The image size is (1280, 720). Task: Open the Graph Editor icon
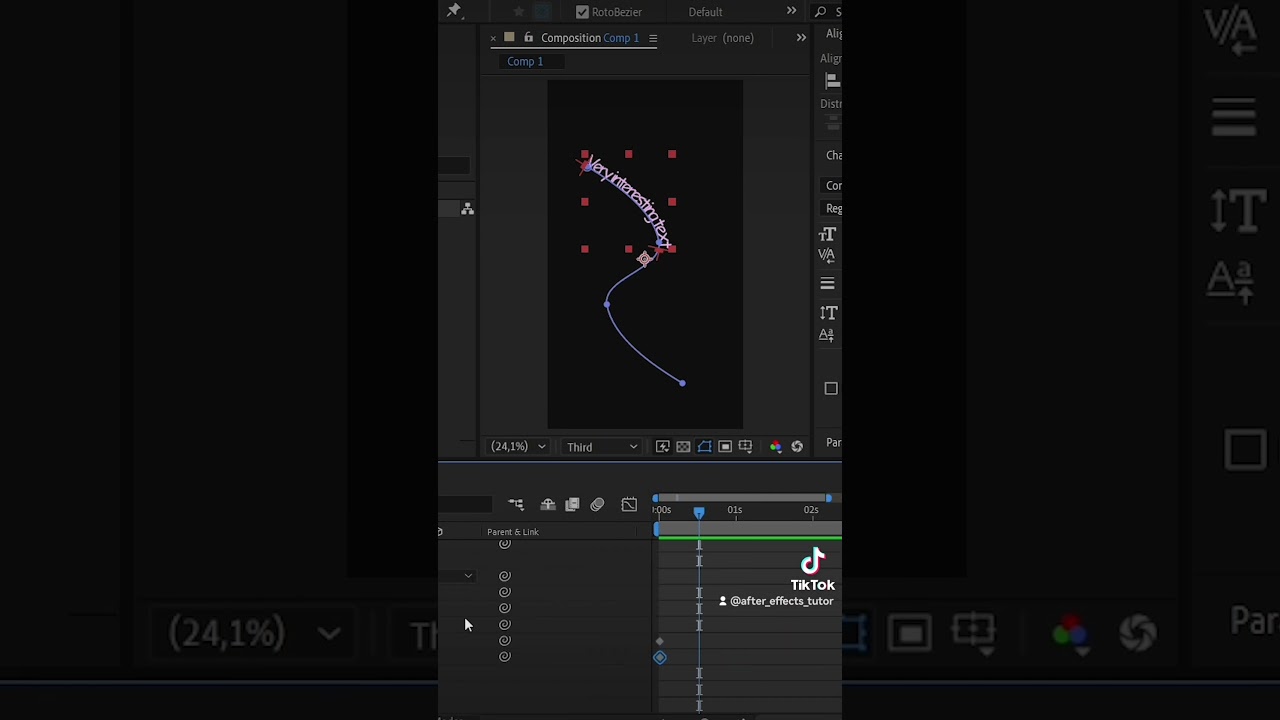(x=629, y=505)
